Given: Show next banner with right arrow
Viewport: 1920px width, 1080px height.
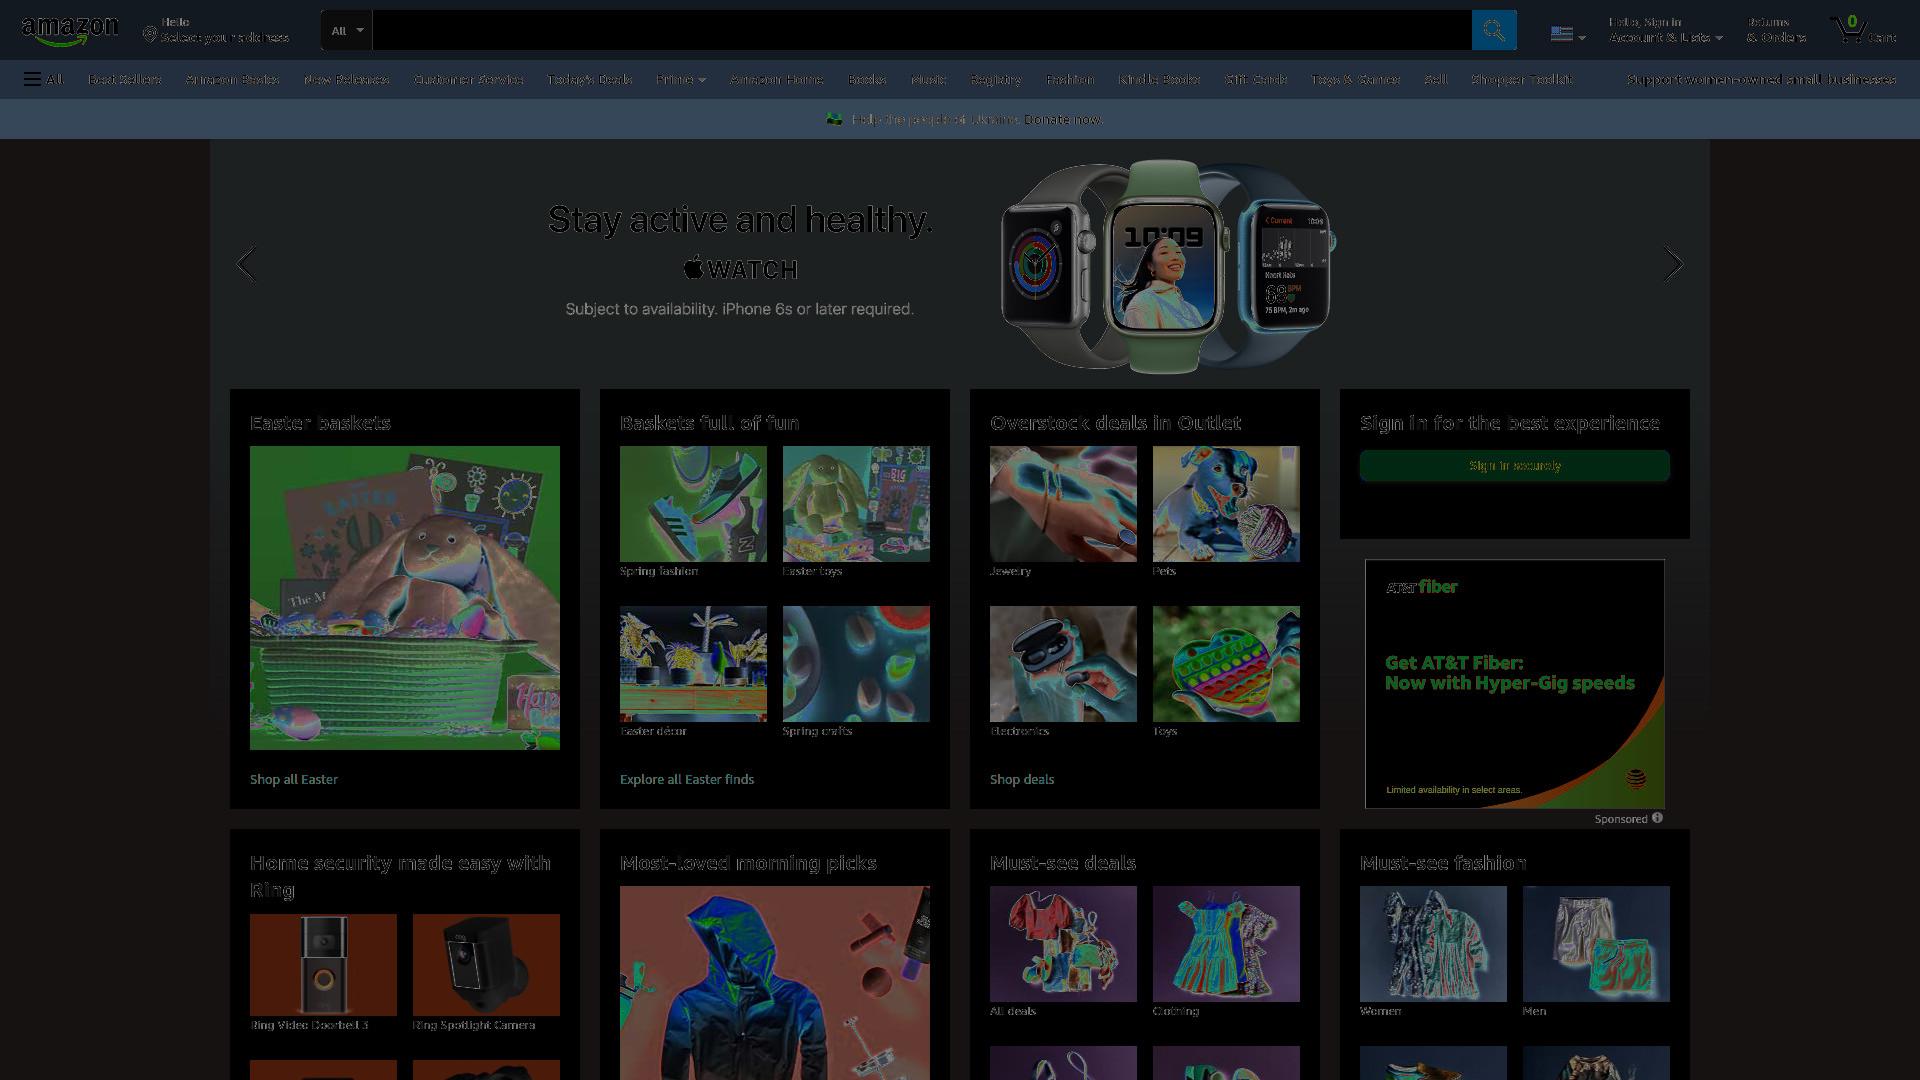Looking at the screenshot, I should (x=1673, y=264).
